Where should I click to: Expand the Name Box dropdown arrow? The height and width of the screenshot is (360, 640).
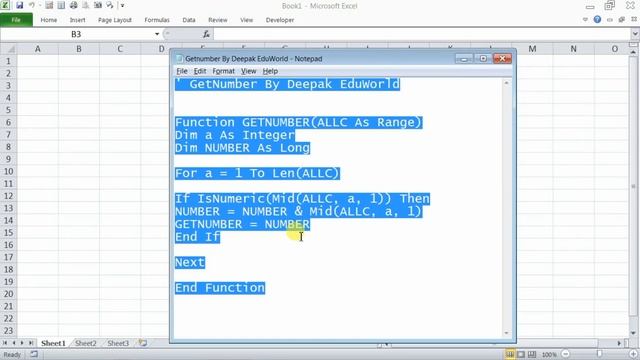coord(157,34)
